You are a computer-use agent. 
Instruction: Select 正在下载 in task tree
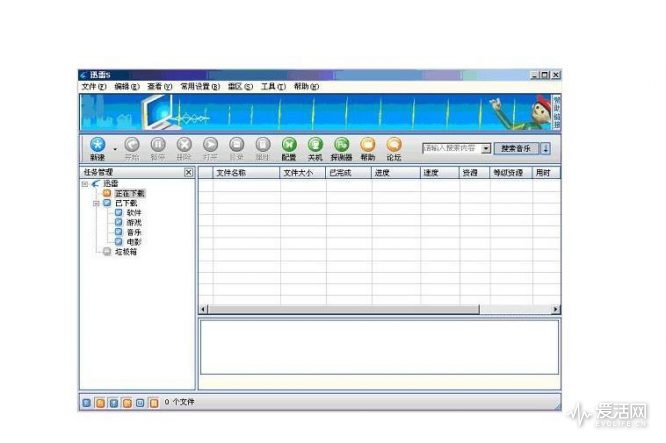pos(130,193)
